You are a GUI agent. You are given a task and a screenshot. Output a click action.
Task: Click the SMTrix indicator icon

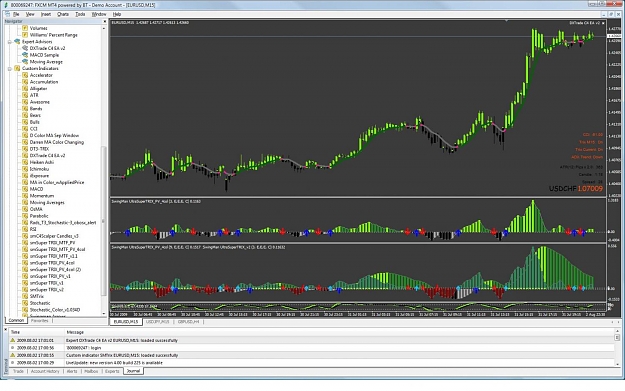(25, 296)
